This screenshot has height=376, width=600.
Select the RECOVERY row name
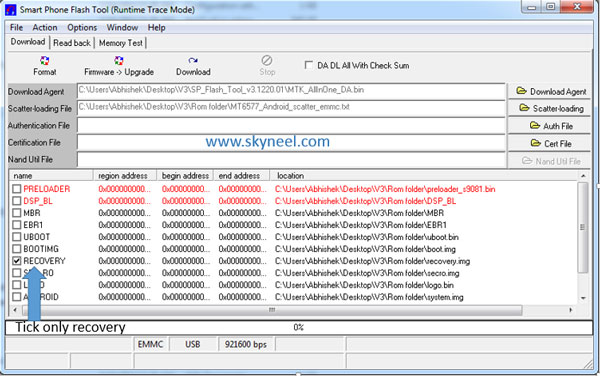44,261
